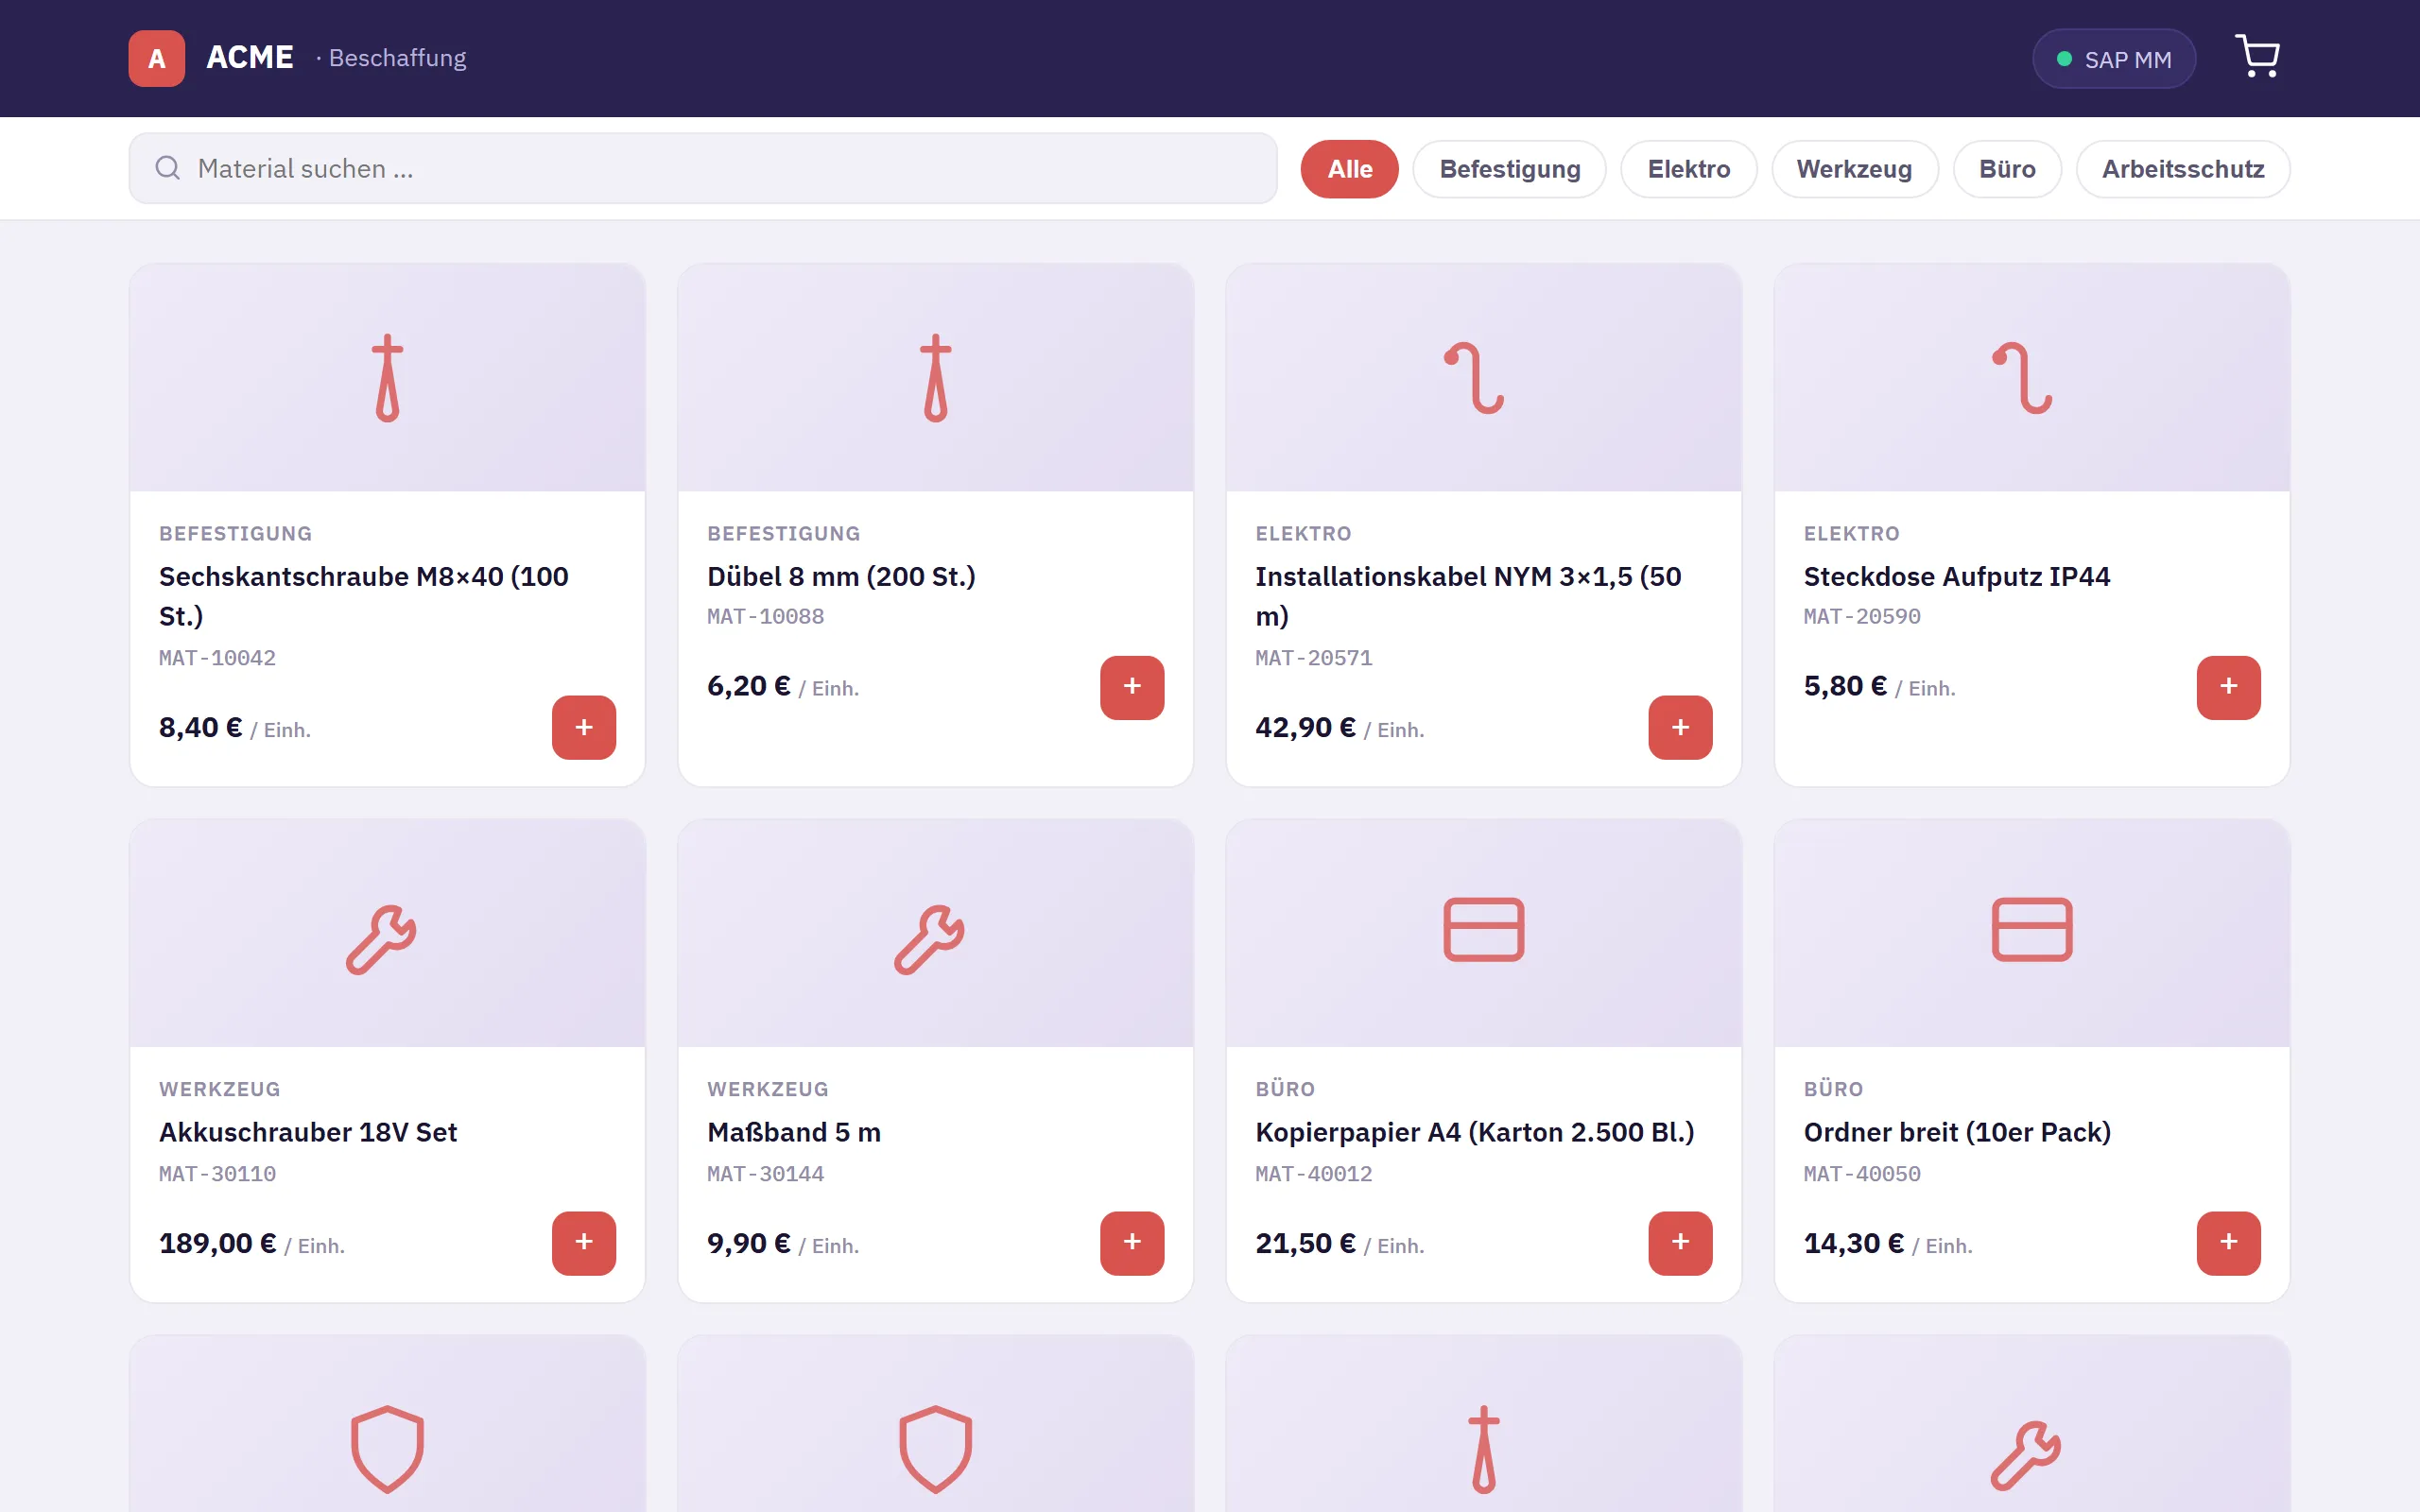This screenshot has width=2420, height=1512.
Task: Click the Steckdose Aufputz product image
Action: tap(2031, 378)
